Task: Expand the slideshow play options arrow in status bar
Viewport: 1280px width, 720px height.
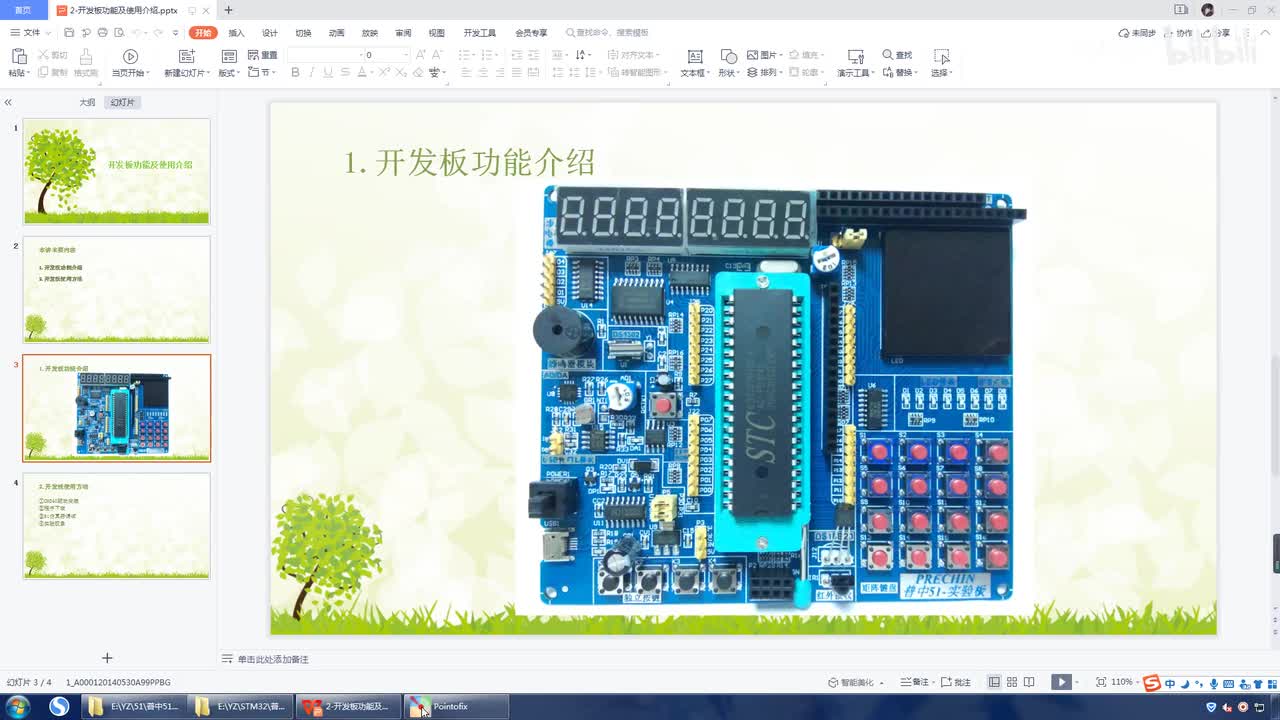Action: 1079,682
